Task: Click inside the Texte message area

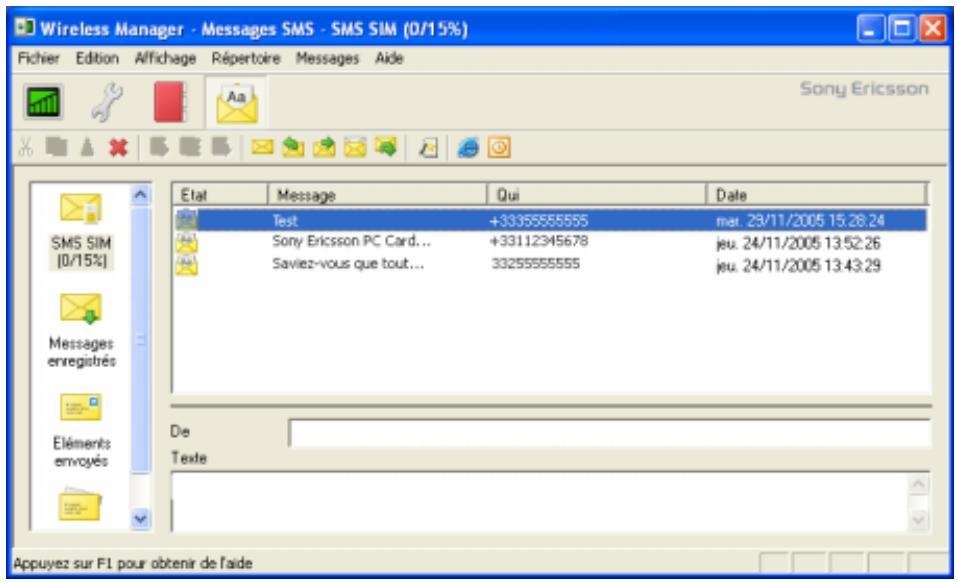Action: point(539,502)
